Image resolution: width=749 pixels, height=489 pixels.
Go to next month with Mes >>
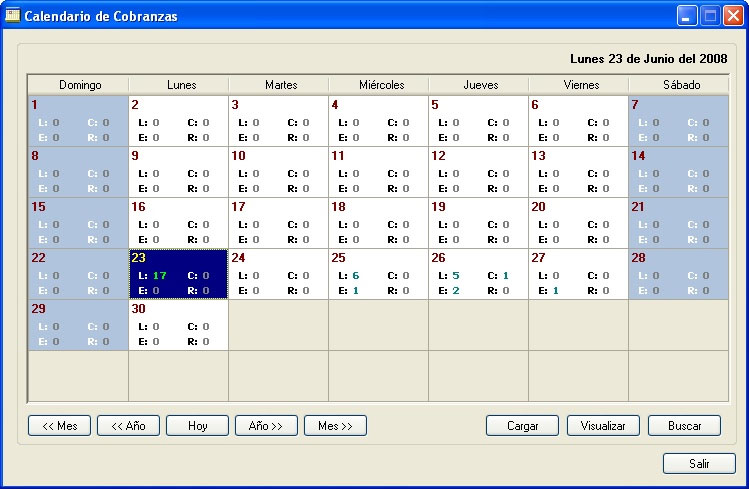tap(335, 426)
